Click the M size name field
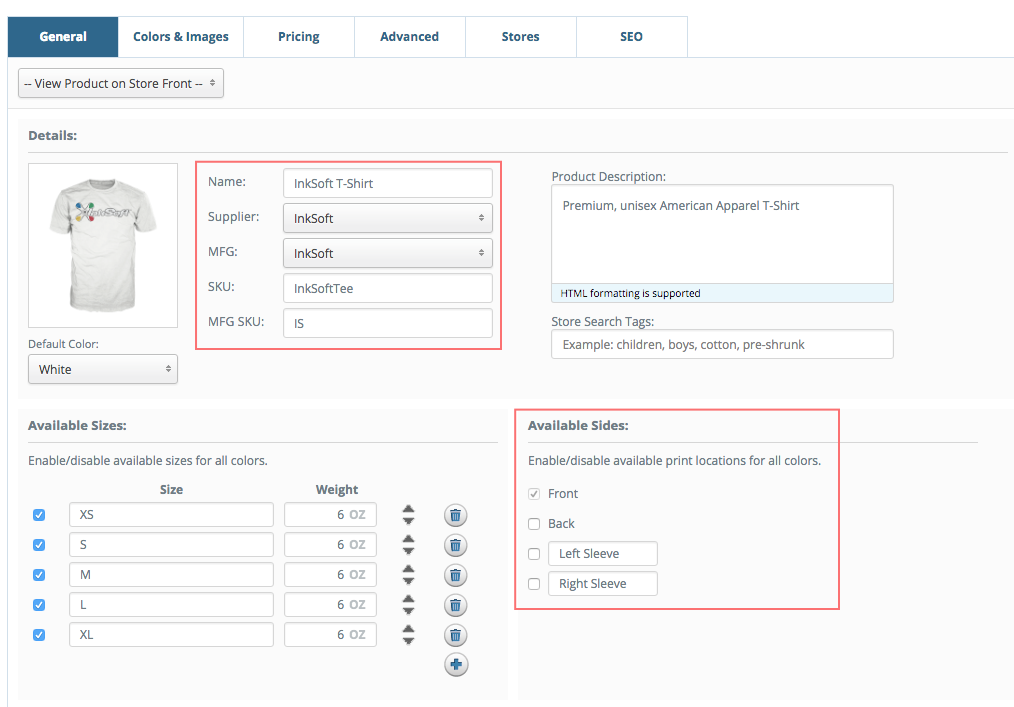 (171, 574)
